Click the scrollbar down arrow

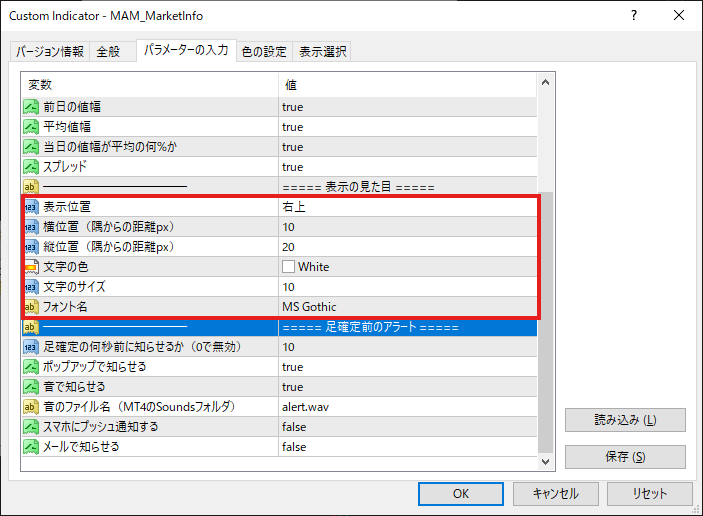[545, 461]
